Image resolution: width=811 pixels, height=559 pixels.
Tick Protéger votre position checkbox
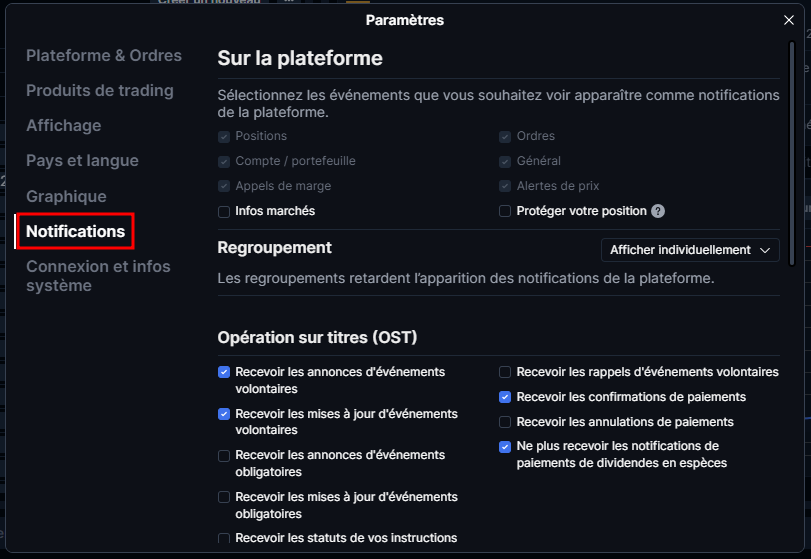click(x=505, y=211)
